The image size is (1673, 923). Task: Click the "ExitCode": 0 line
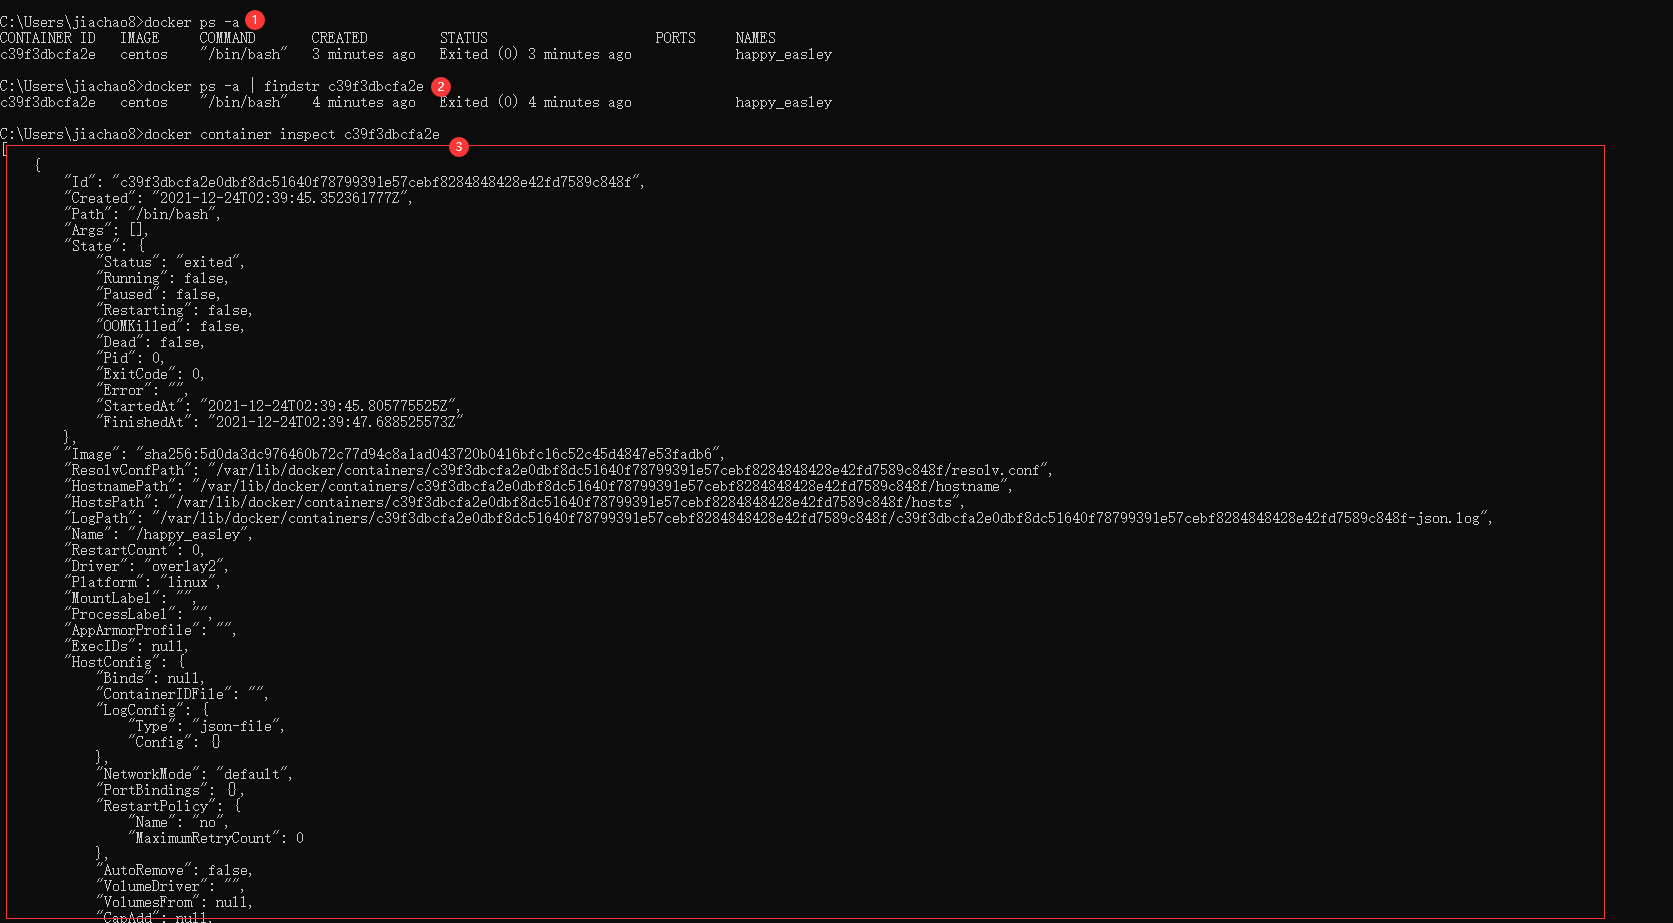[x=151, y=374]
